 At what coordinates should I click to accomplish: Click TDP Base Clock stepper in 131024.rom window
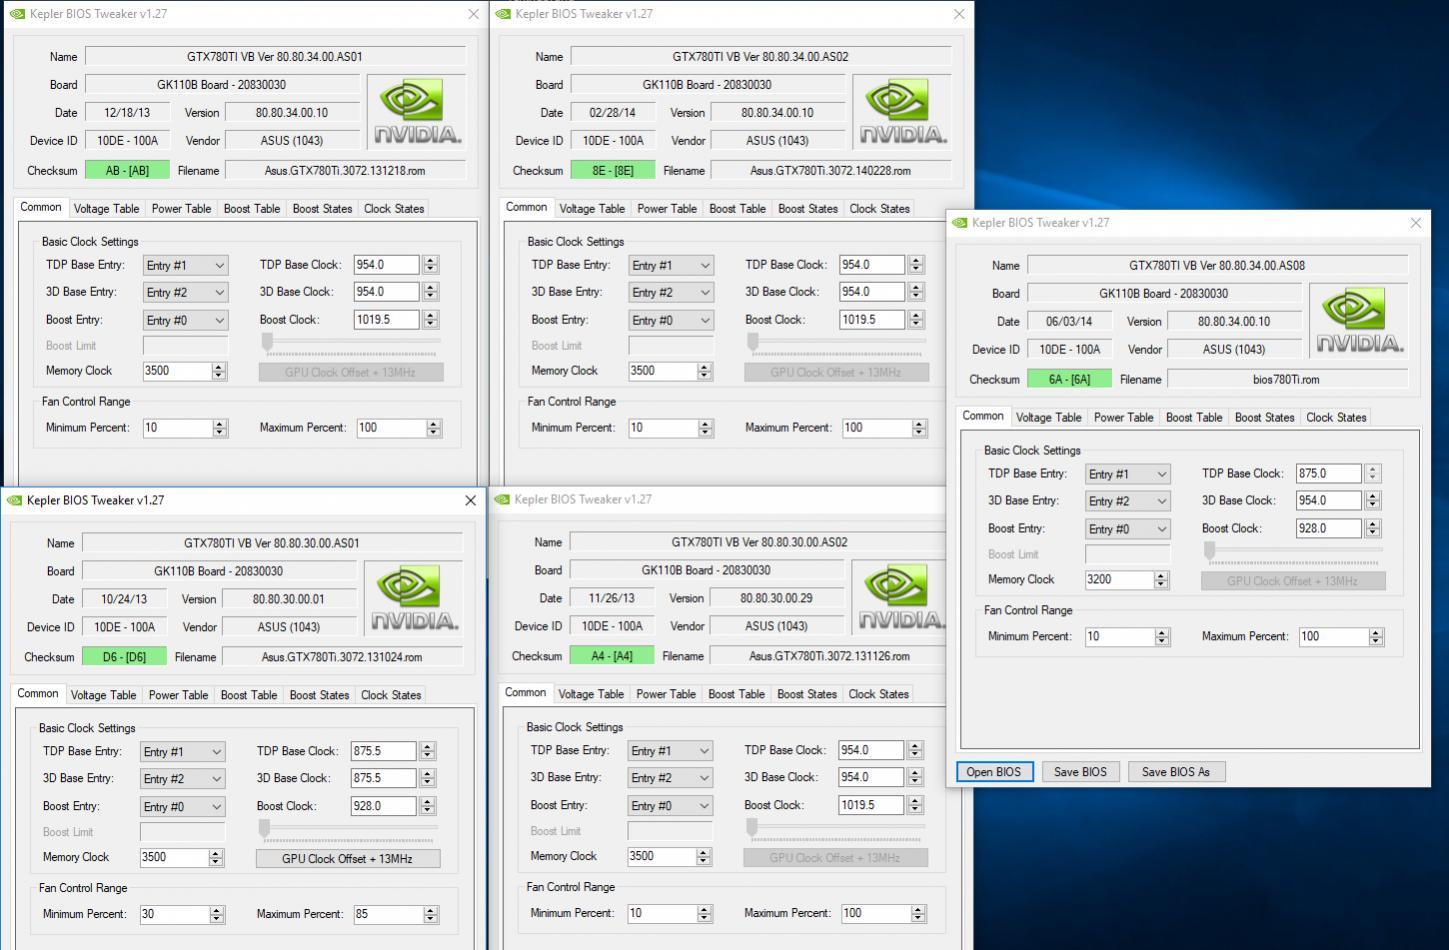pos(427,751)
